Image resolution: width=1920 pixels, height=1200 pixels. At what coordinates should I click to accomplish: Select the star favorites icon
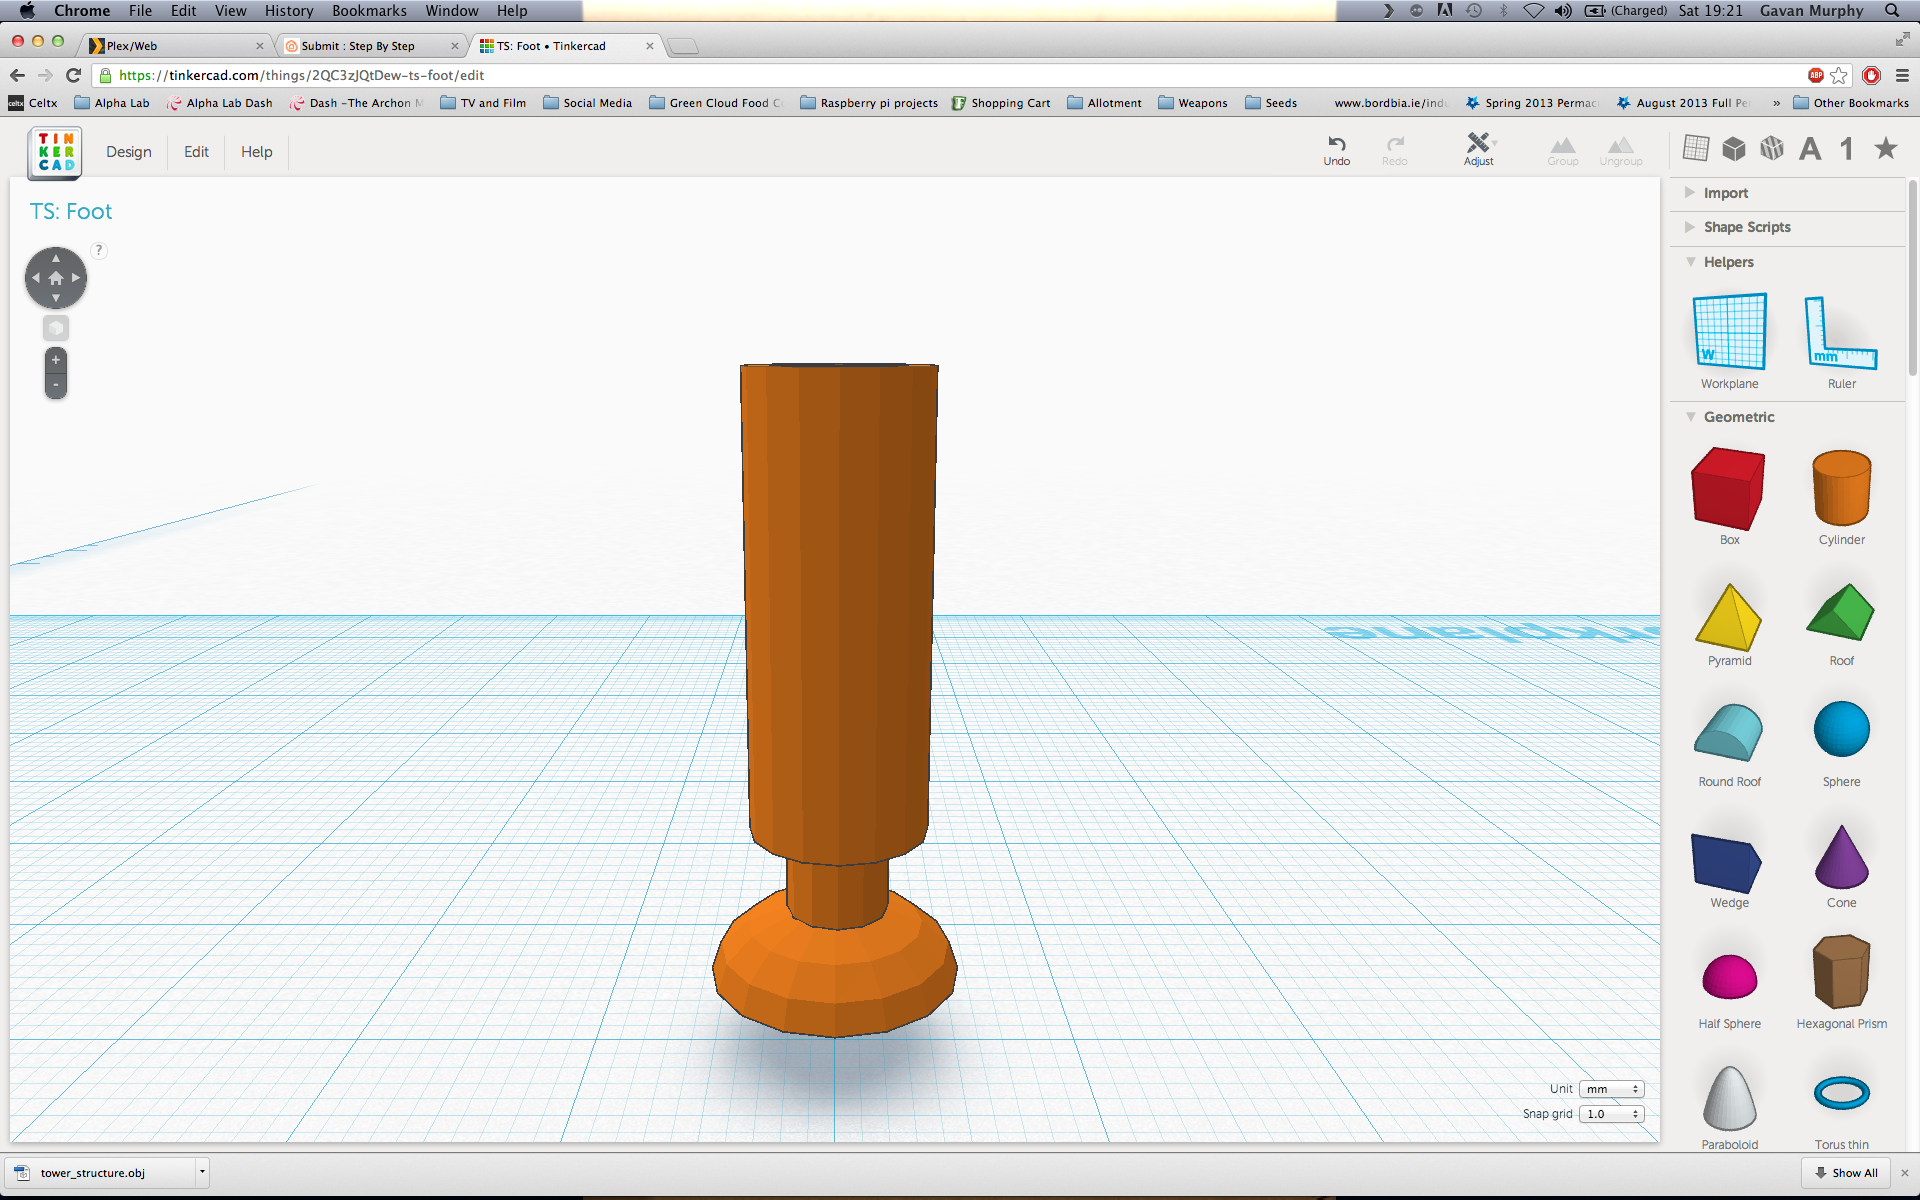1886,148
